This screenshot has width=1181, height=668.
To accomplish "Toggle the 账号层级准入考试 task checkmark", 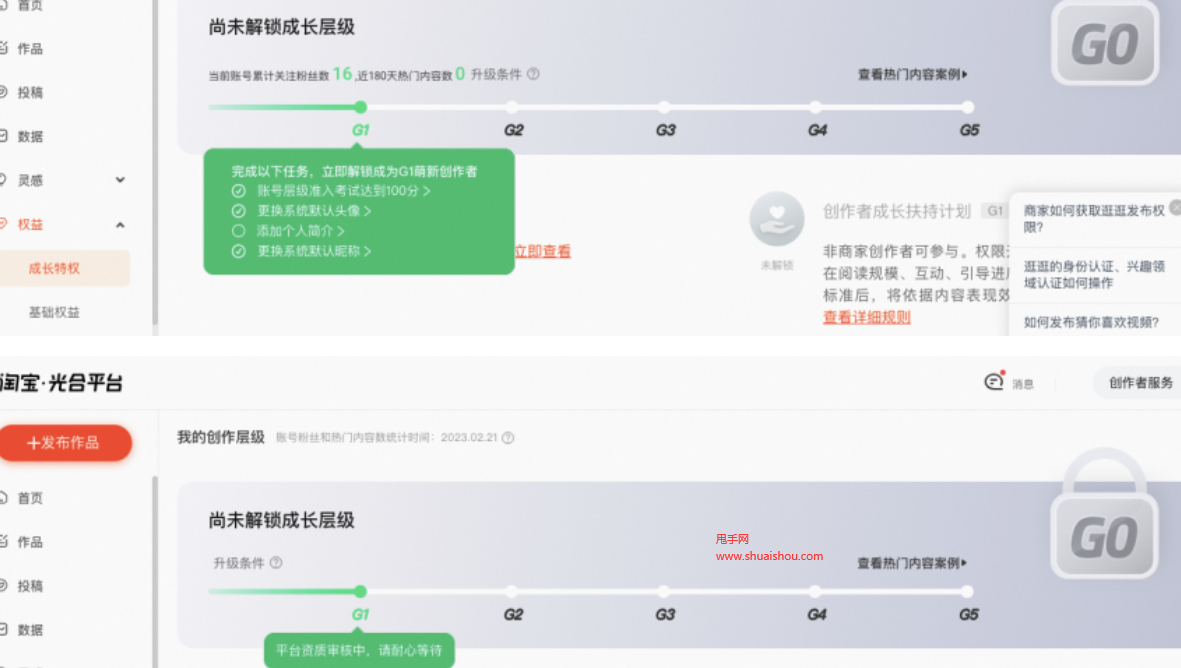I will 238,191.
